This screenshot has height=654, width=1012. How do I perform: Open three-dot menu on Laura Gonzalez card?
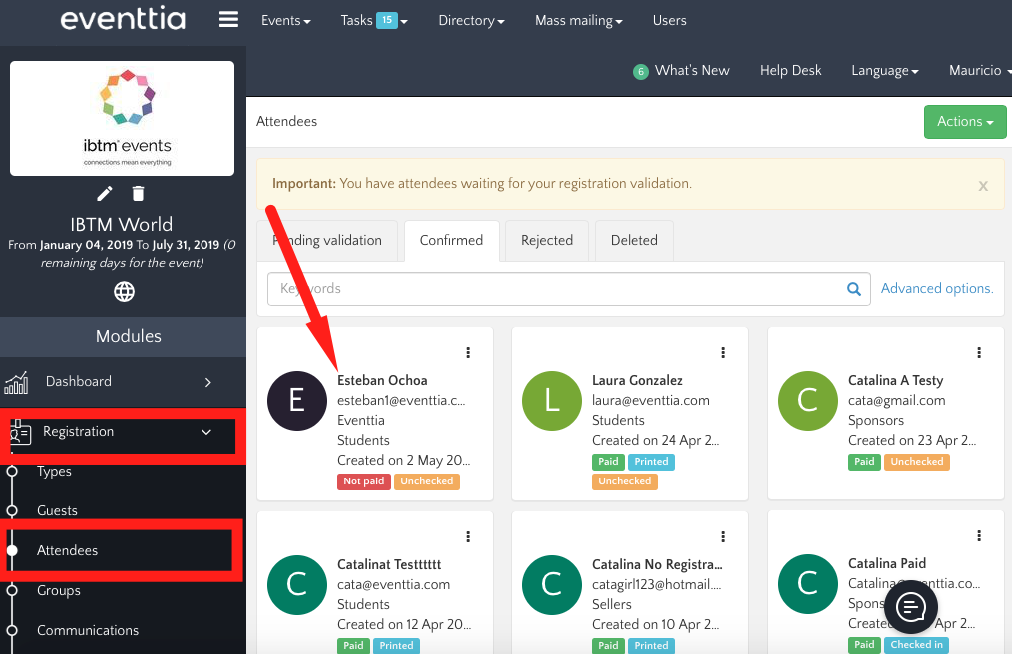pyautogui.click(x=723, y=352)
